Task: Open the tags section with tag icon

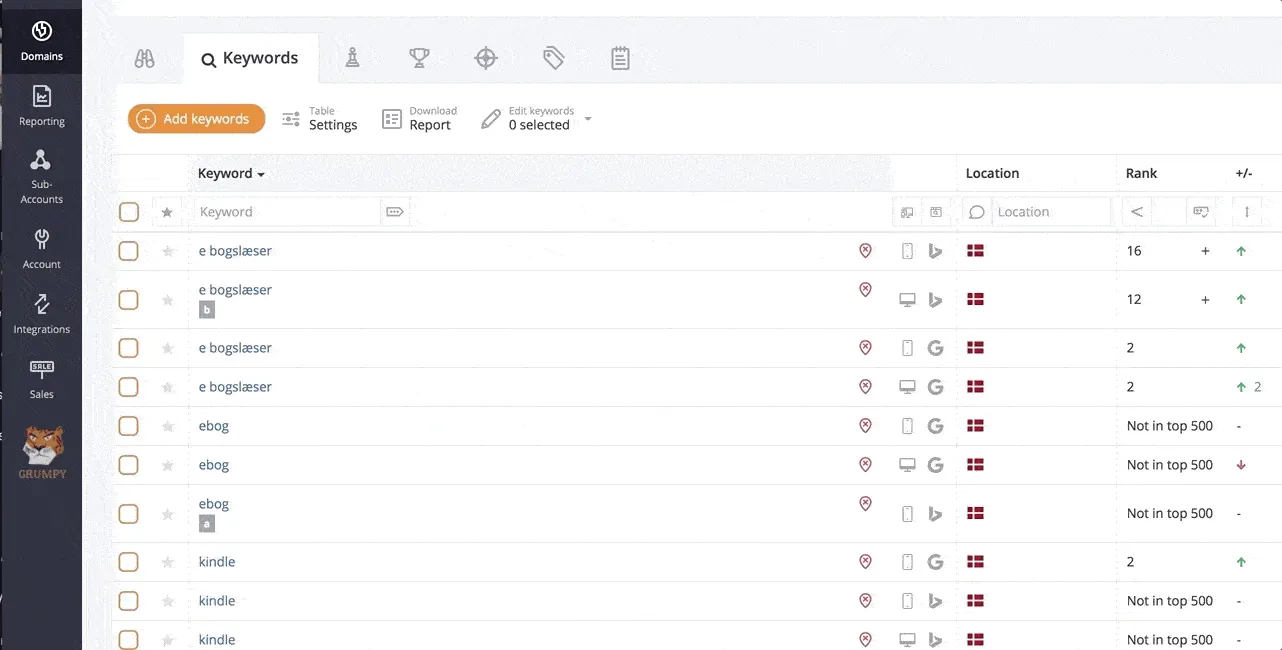Action: pyautogui.click(x=554, y=58)
